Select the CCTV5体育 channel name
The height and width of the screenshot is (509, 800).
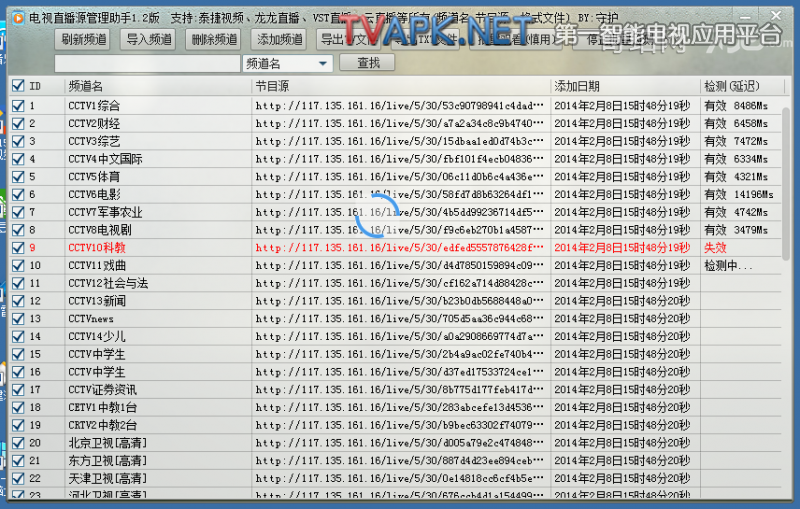(94, 177)
